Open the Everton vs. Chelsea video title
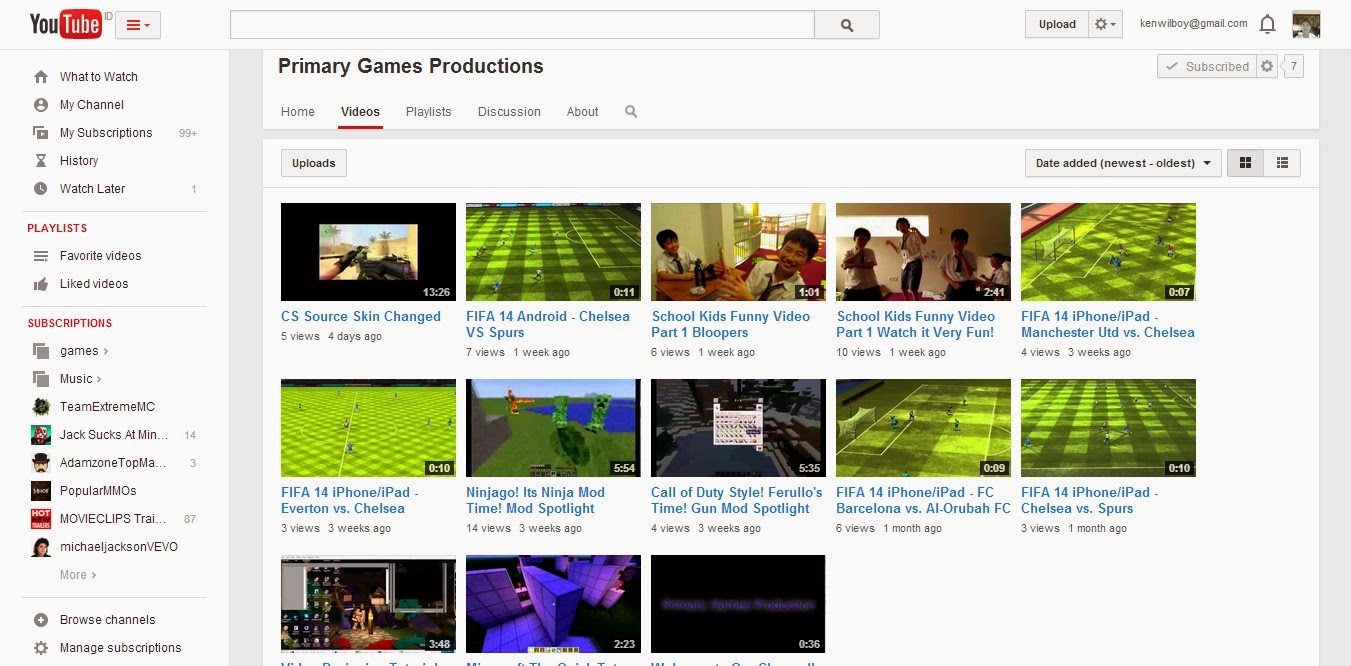Image resolution: width=1351 pixels, height=666 pixels. click(x=350, y=500)
